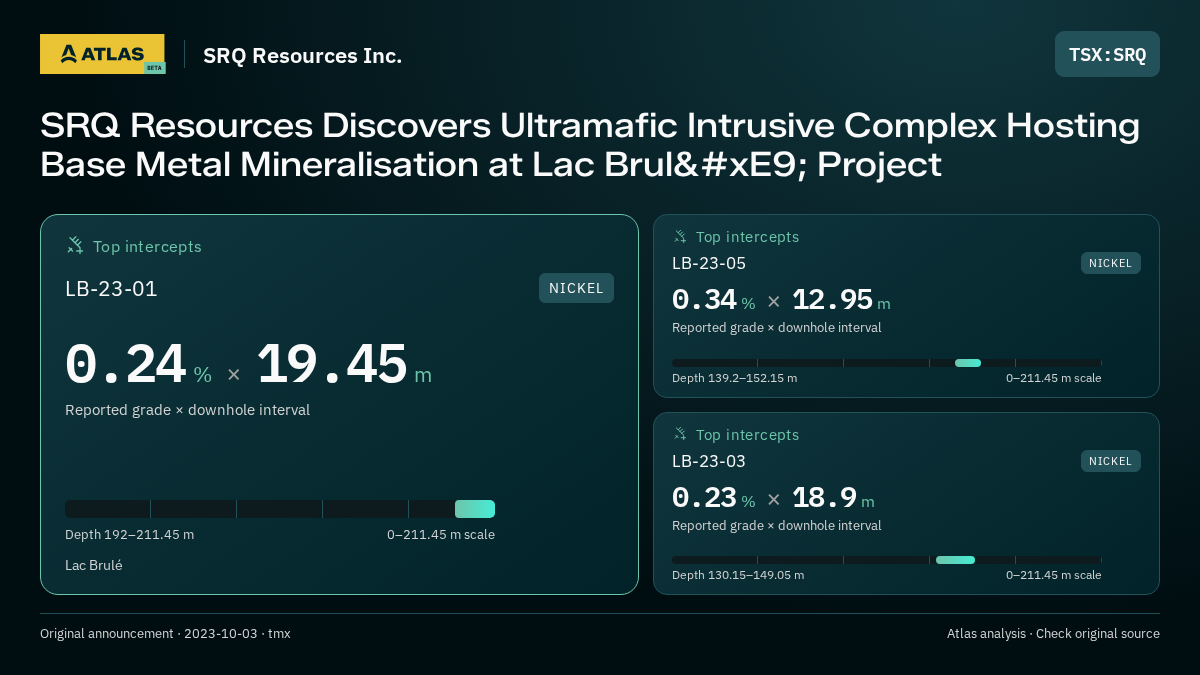Image resolution: width=1200 pixels, height=675 pixels.
Task: Click the LB-23-01 depth interval bar
Action: click(x=280, y=509)
